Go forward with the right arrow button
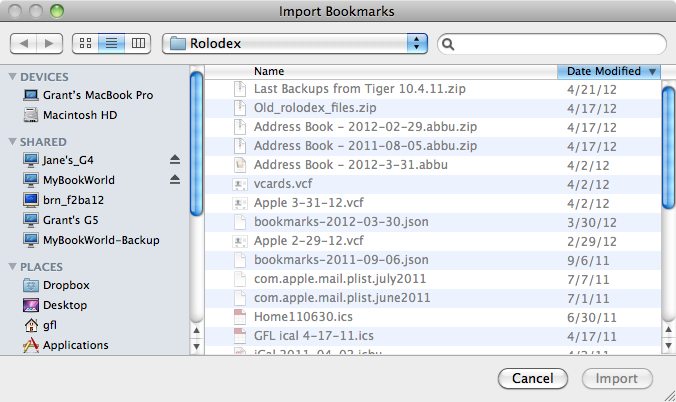This screenshot has width=676, height=402. tap(50, 44)
